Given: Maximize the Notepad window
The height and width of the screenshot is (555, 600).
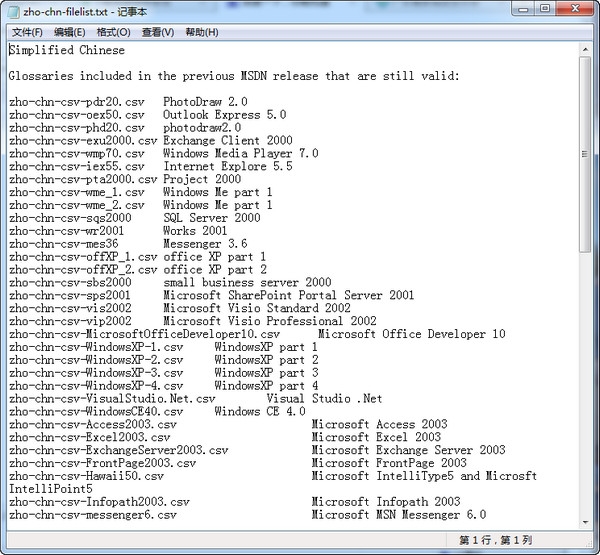Looking at the screenshot, I should (x=546, y=9).
